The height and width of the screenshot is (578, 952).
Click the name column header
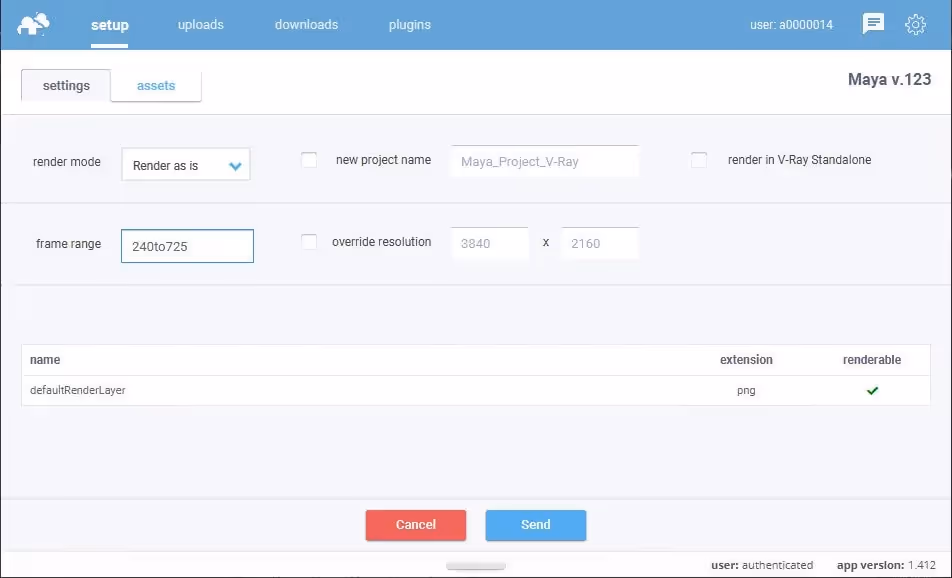[x=45, y=360]
